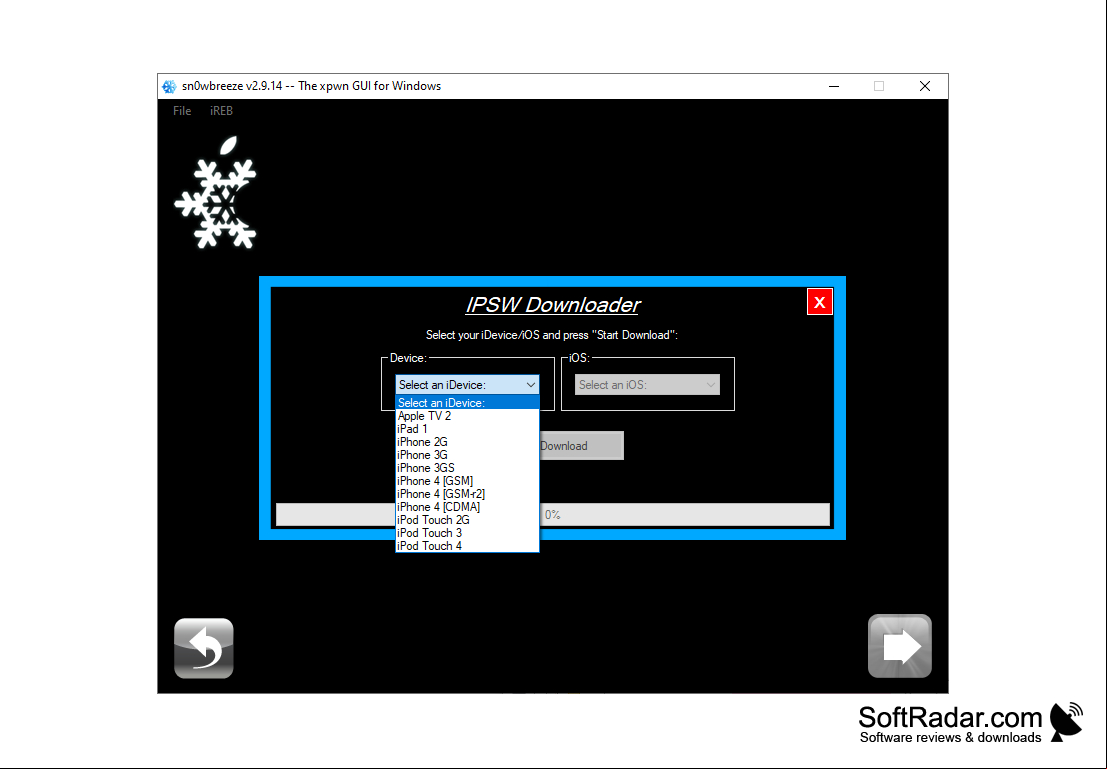
Task: Select the highlighted 'Select an iDevice:' entry
Action: [x=467, y=403]
